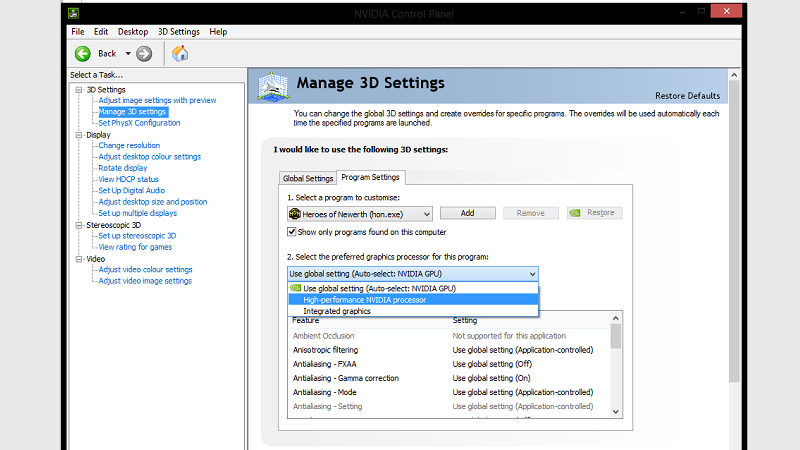Select High-performance NVIDIA processor option

point(365,299)
